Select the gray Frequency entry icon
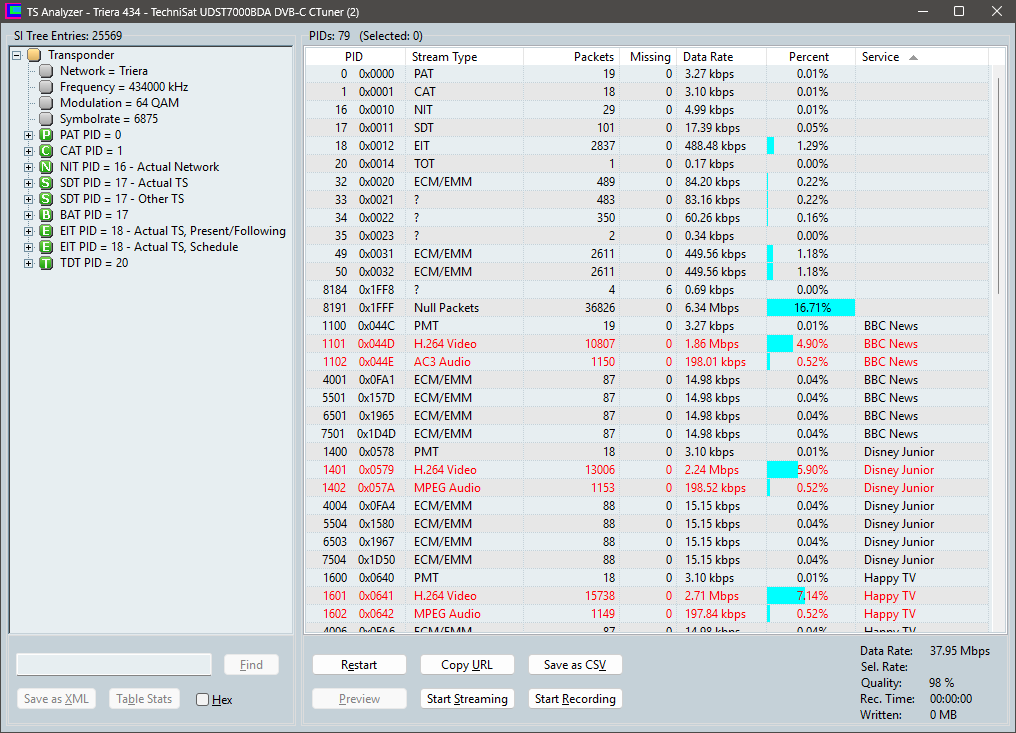The width and height of the screenshot is (1016, 733). click(x=46, y=87)
